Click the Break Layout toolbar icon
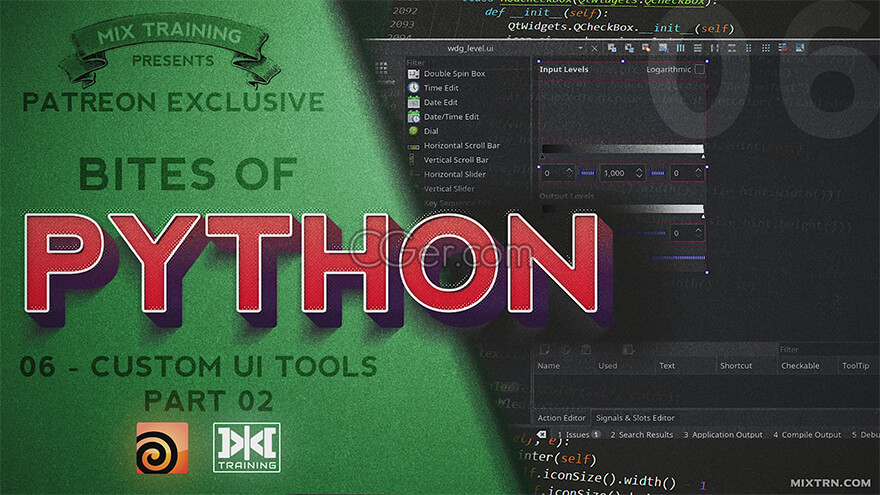Image resolution: width=880 pixels, height=495 pixels. click(782, 48)
